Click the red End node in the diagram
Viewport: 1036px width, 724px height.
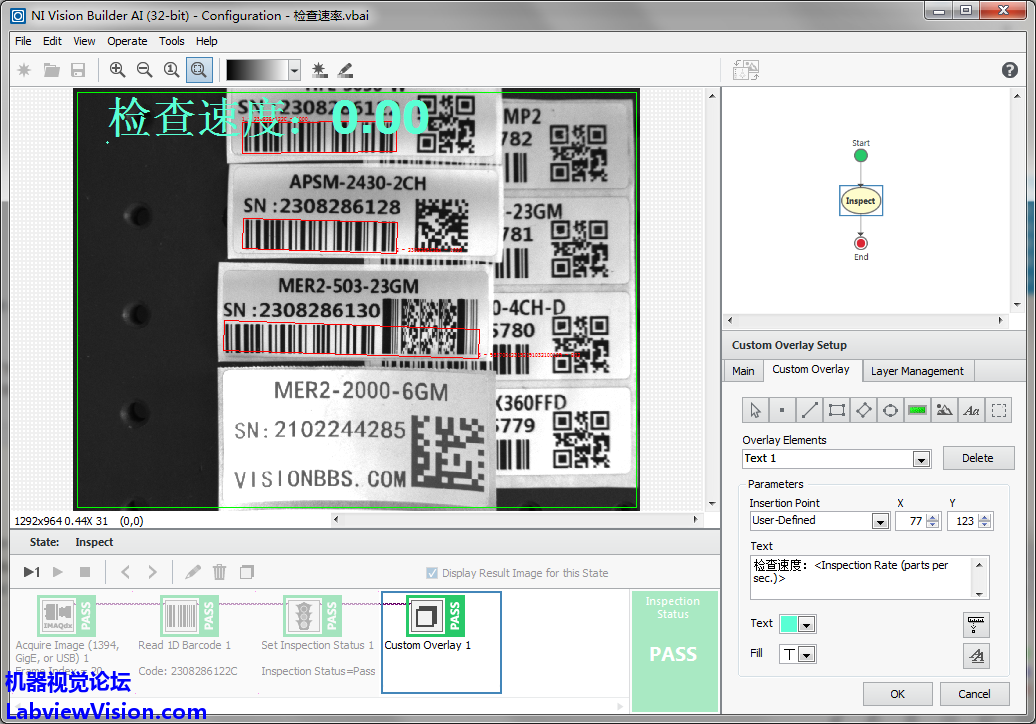point(860,243)
